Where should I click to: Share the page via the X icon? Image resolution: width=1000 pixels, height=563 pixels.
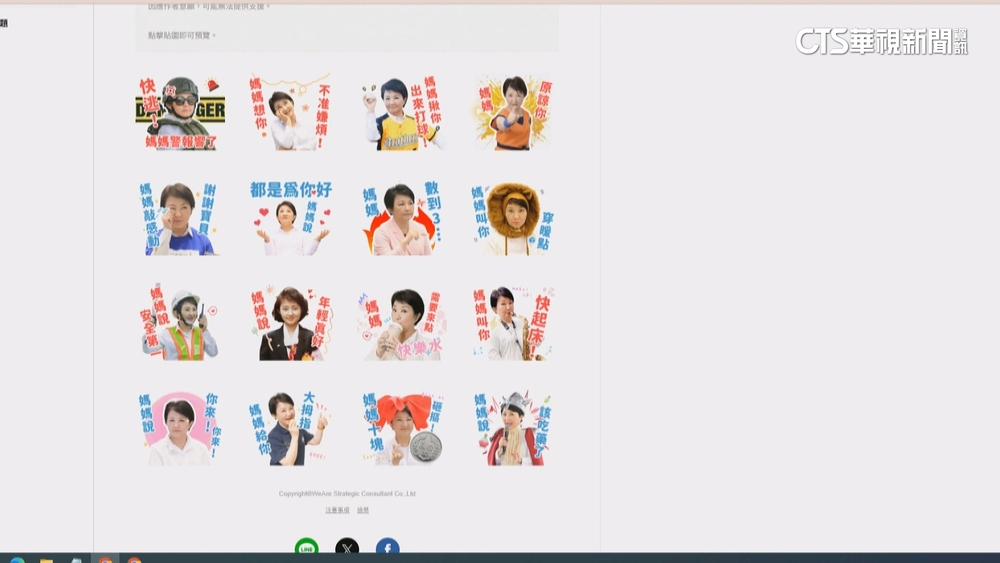pos(347,548)
